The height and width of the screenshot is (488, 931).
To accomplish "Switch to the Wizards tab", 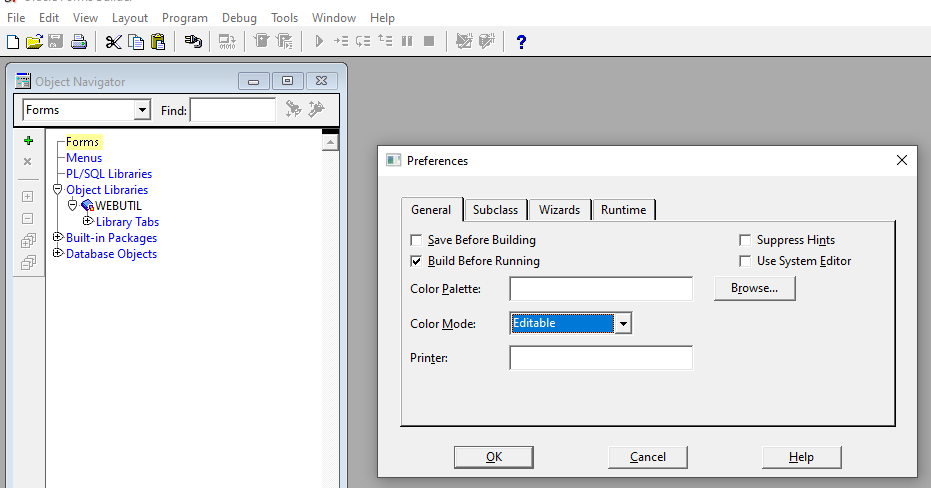I will 559,210.
